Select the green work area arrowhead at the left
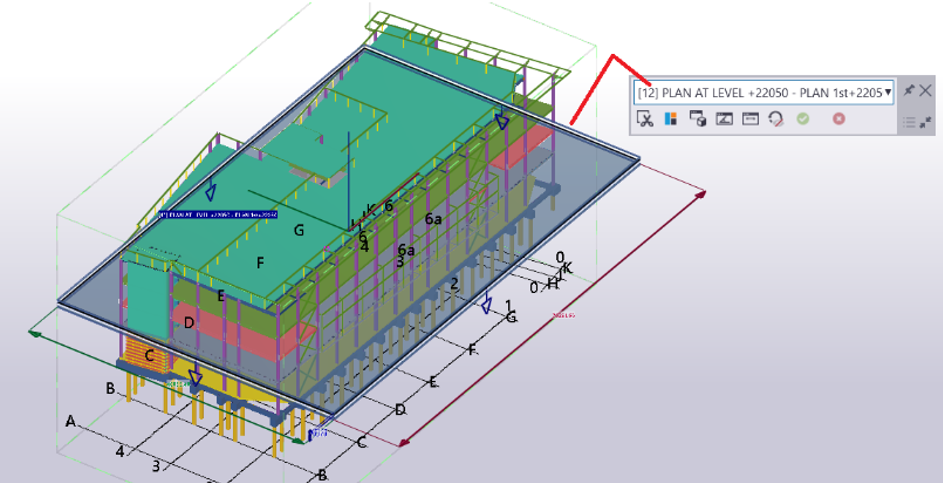The image size is (943, 483). point(34,332)
